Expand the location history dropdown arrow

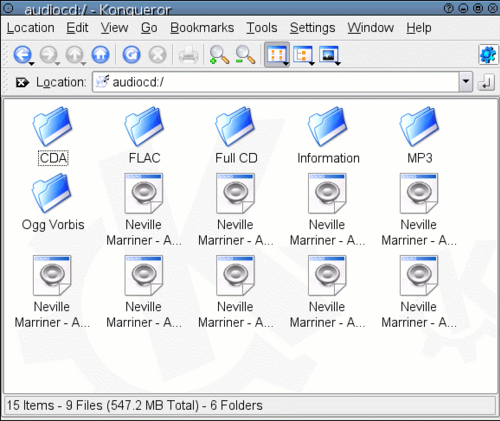pyautogui.click(x=466, y=82)
